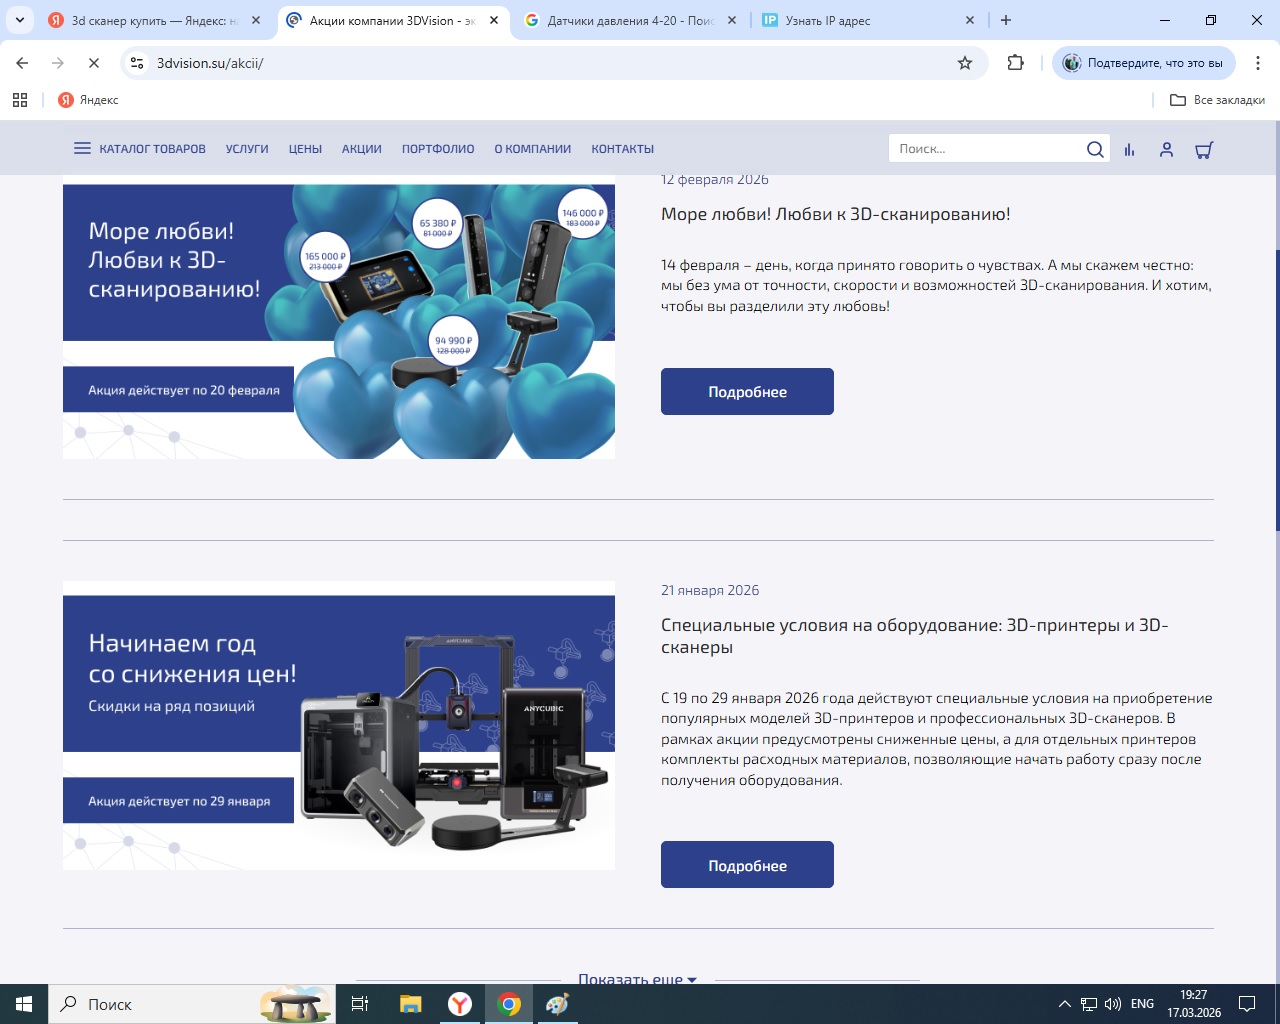Open the 'Контакты' page
This screenshot has height=1024, width=1280.
[622, 149]
